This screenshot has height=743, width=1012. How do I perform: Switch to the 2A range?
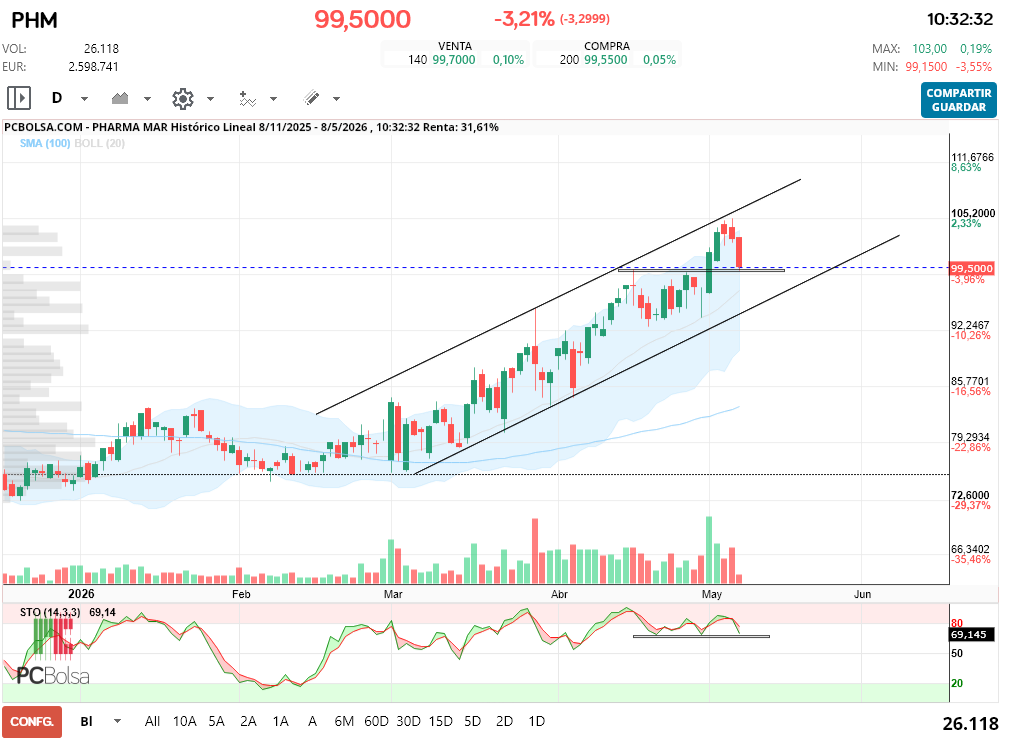point(248,722)
